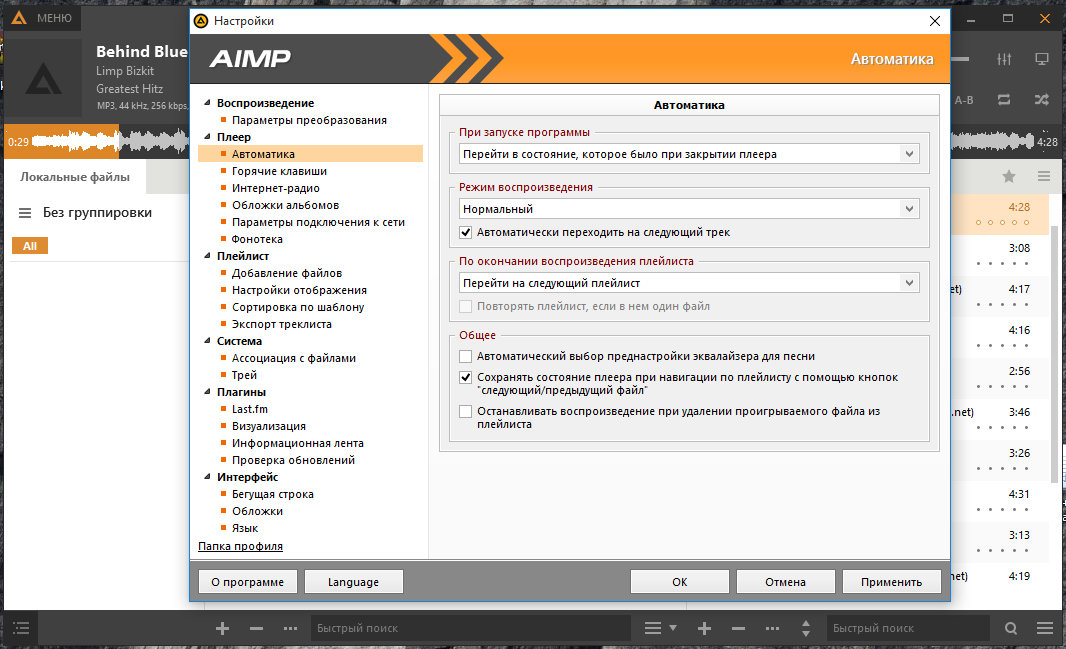Image resolution: width=1066 pixels, height=649 pixels.
Task: Select Параметры преобразования in settings tree
Action: (309, 120)
